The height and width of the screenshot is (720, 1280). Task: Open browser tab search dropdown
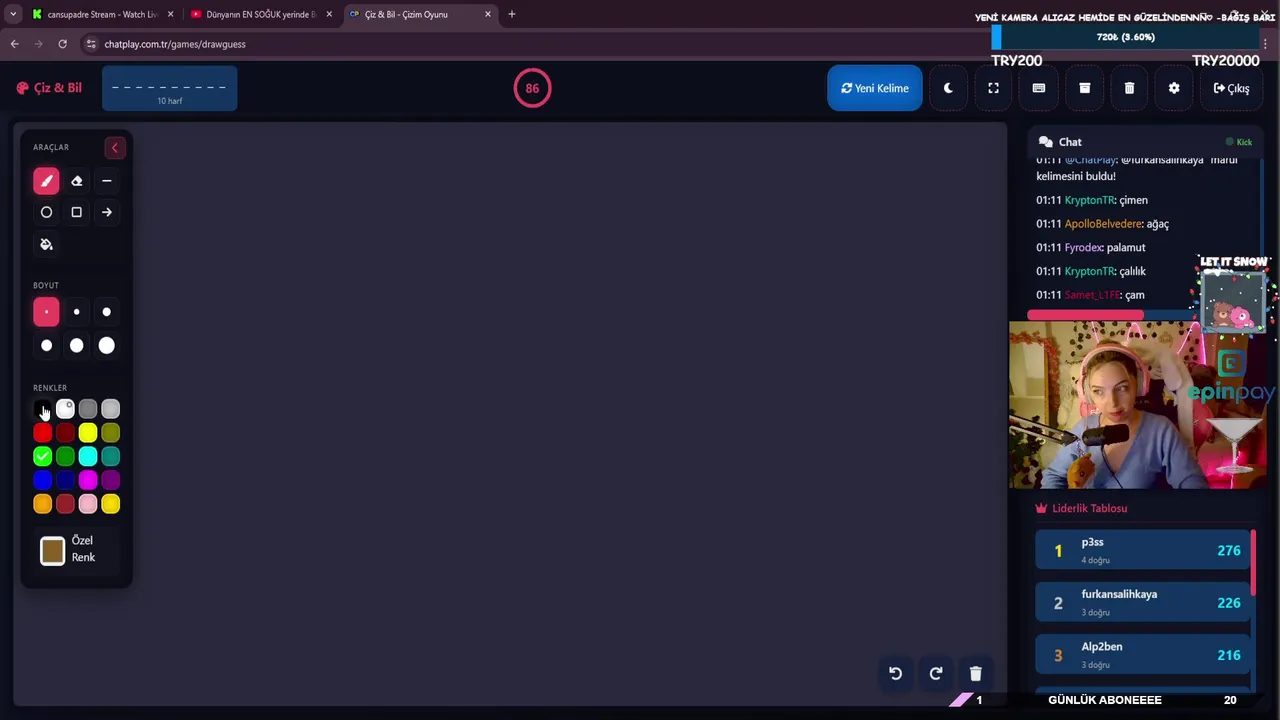coord(12,14)
